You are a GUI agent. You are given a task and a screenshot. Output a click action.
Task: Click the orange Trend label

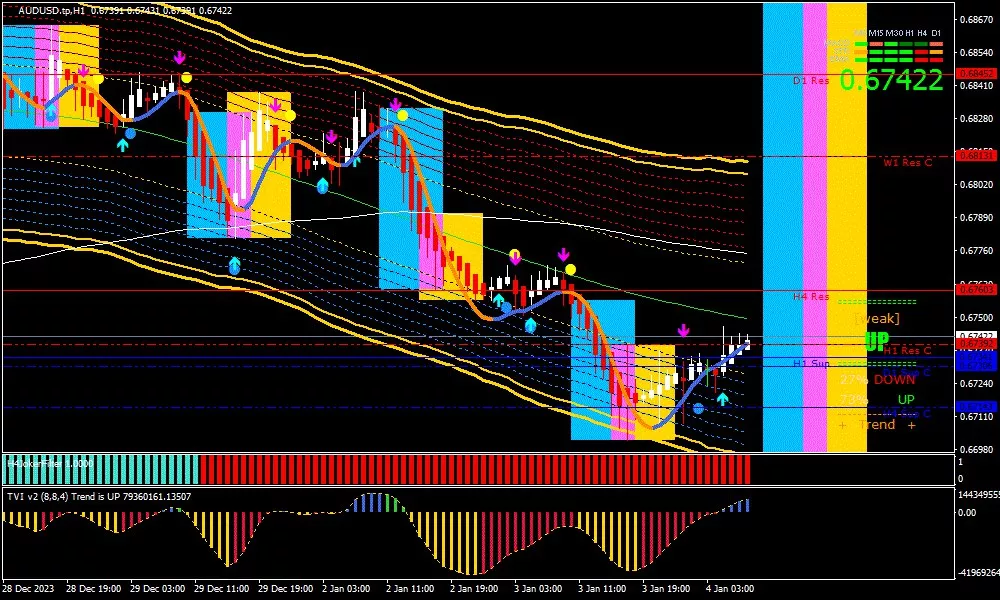pyautogui.click(x=877, y=425)
